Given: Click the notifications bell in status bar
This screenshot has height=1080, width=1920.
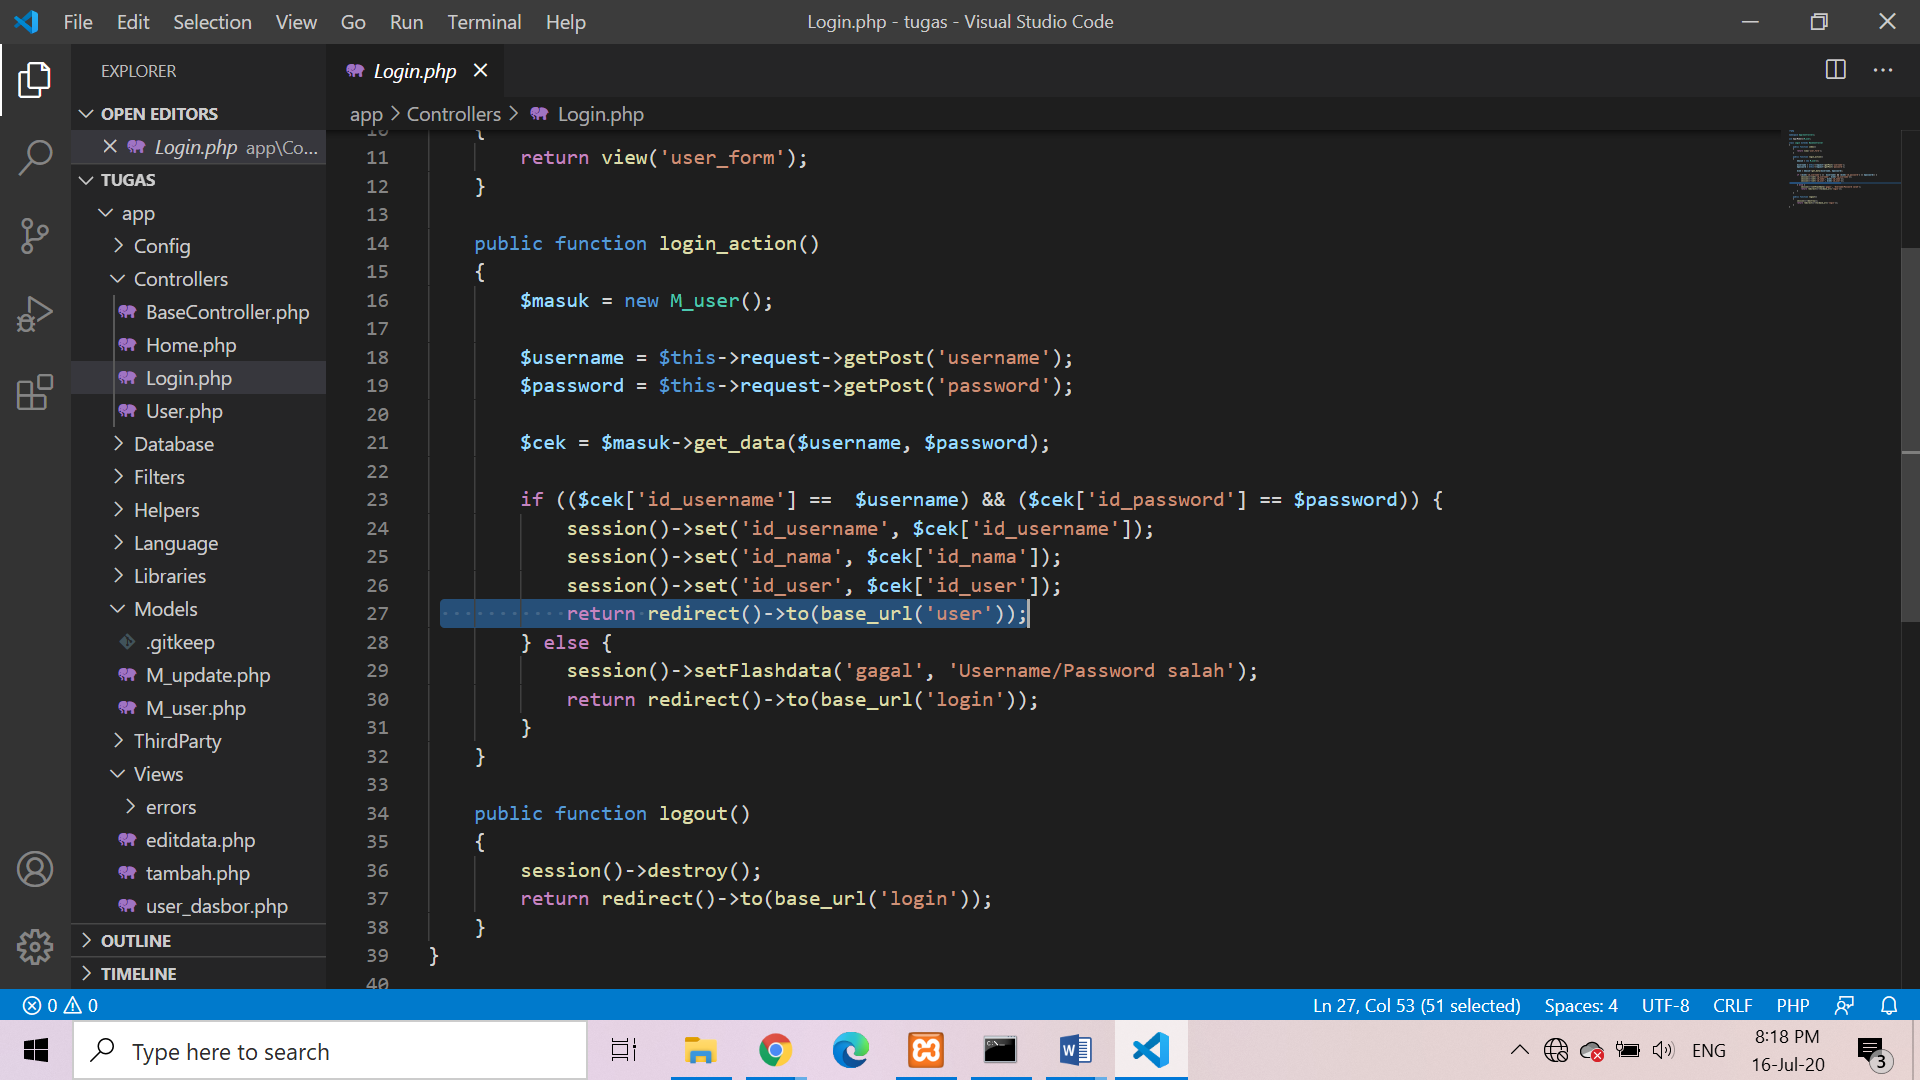Looking at the screenshot, I should pyautogui.click(x=1889, y=1005).
